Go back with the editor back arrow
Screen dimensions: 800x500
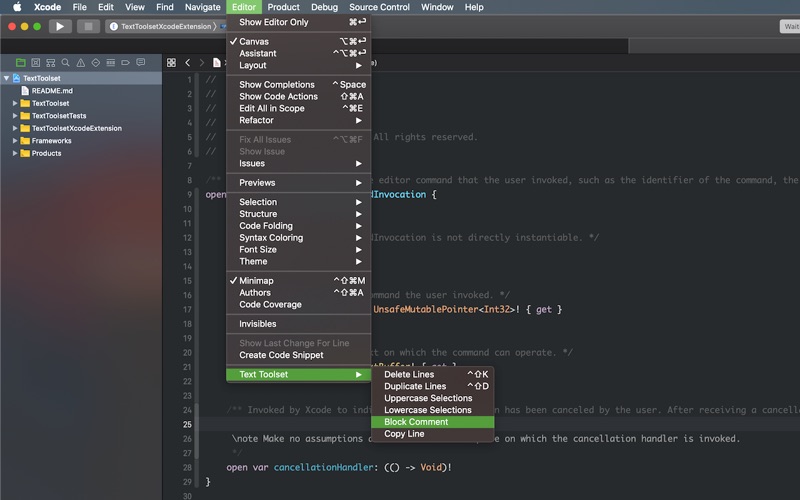pyautogui.click(x=188, y=62)
